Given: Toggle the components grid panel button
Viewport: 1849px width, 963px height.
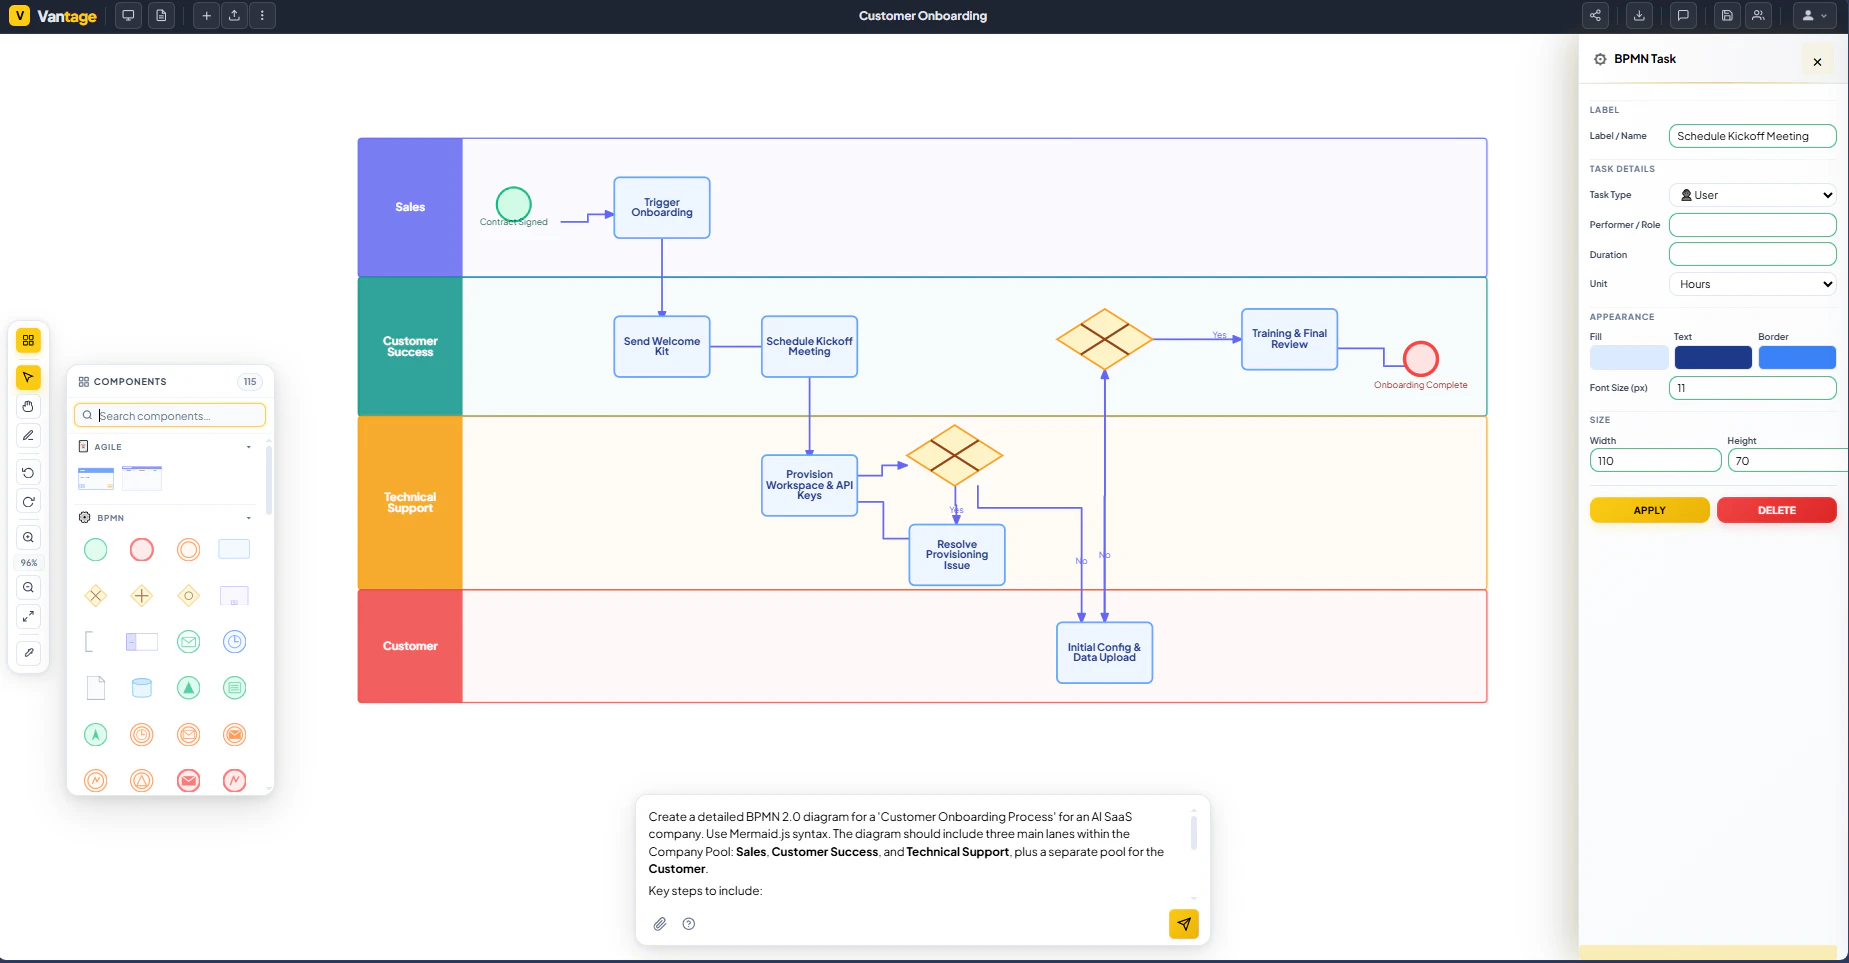Looking at the screenshot, I should (x=28, y=341).
